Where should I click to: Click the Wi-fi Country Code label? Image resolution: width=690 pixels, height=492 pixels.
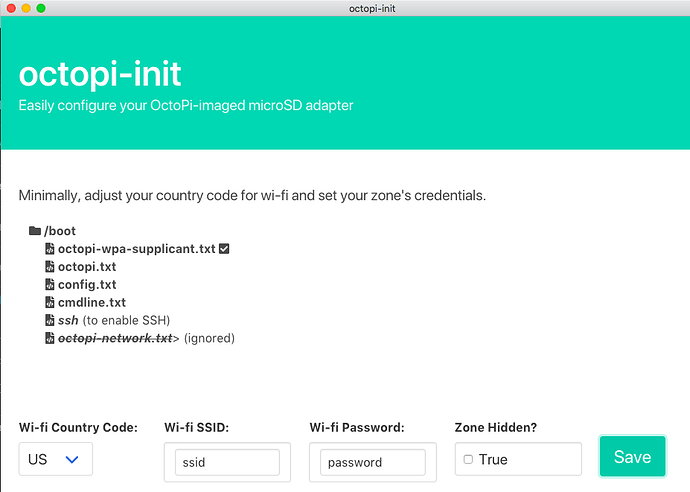pos(78,427)
